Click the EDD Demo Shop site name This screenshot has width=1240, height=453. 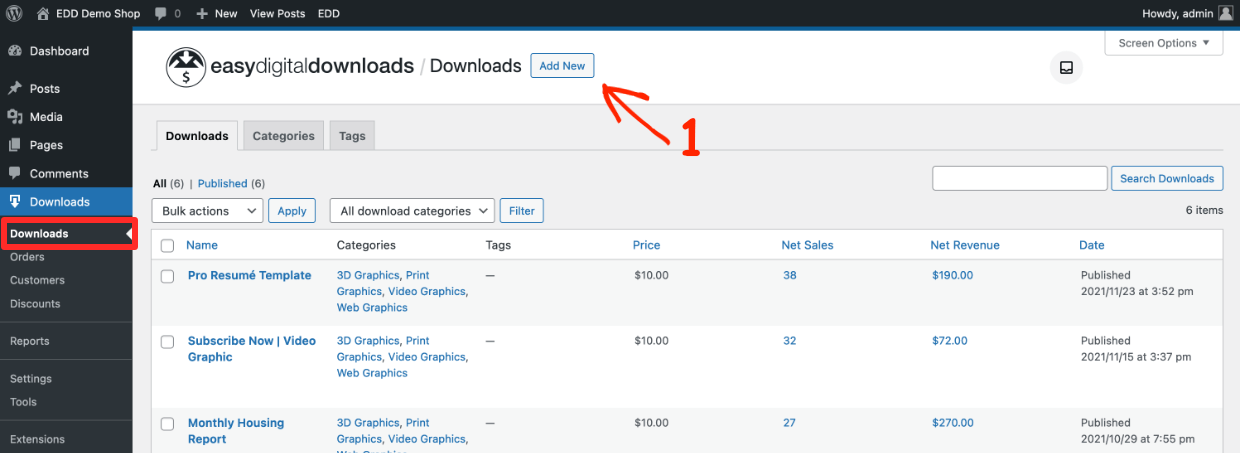click(100, 14)
